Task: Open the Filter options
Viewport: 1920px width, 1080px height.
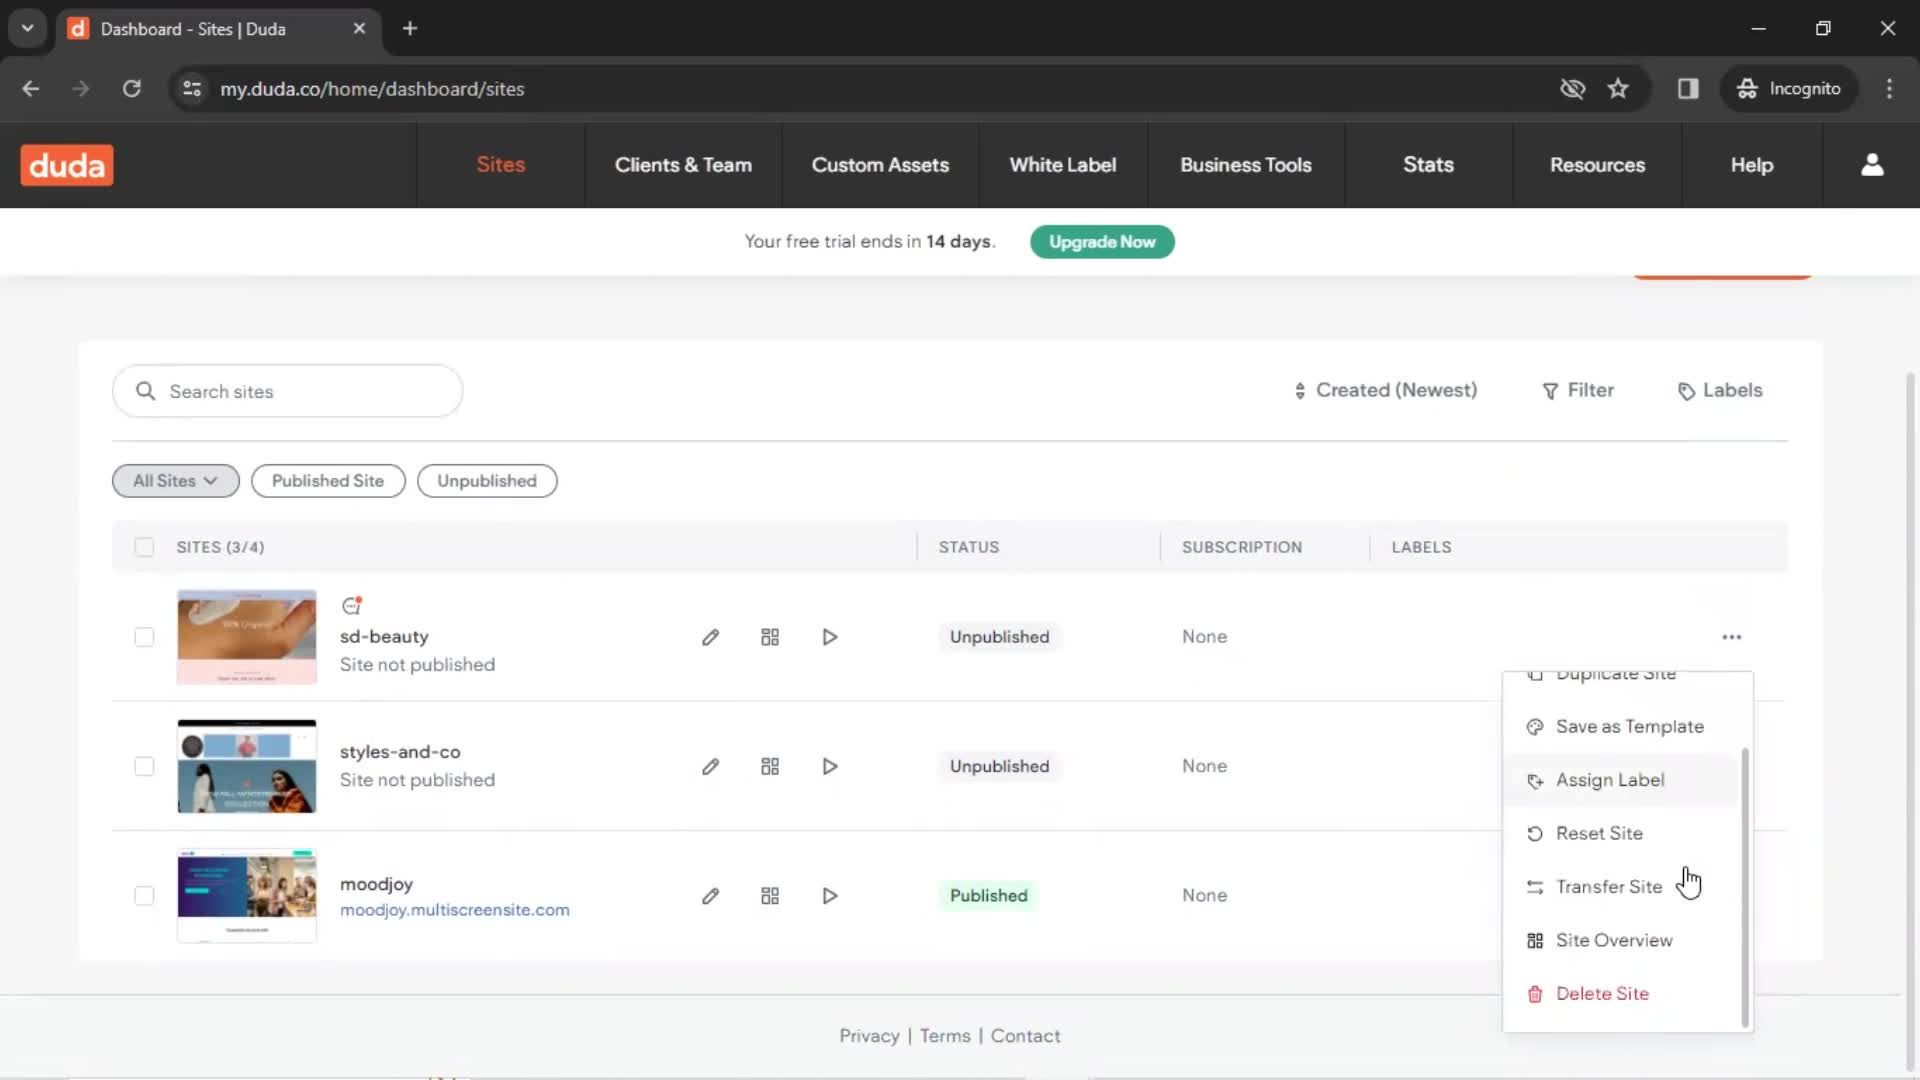Action: click(x=1578, y=390)
